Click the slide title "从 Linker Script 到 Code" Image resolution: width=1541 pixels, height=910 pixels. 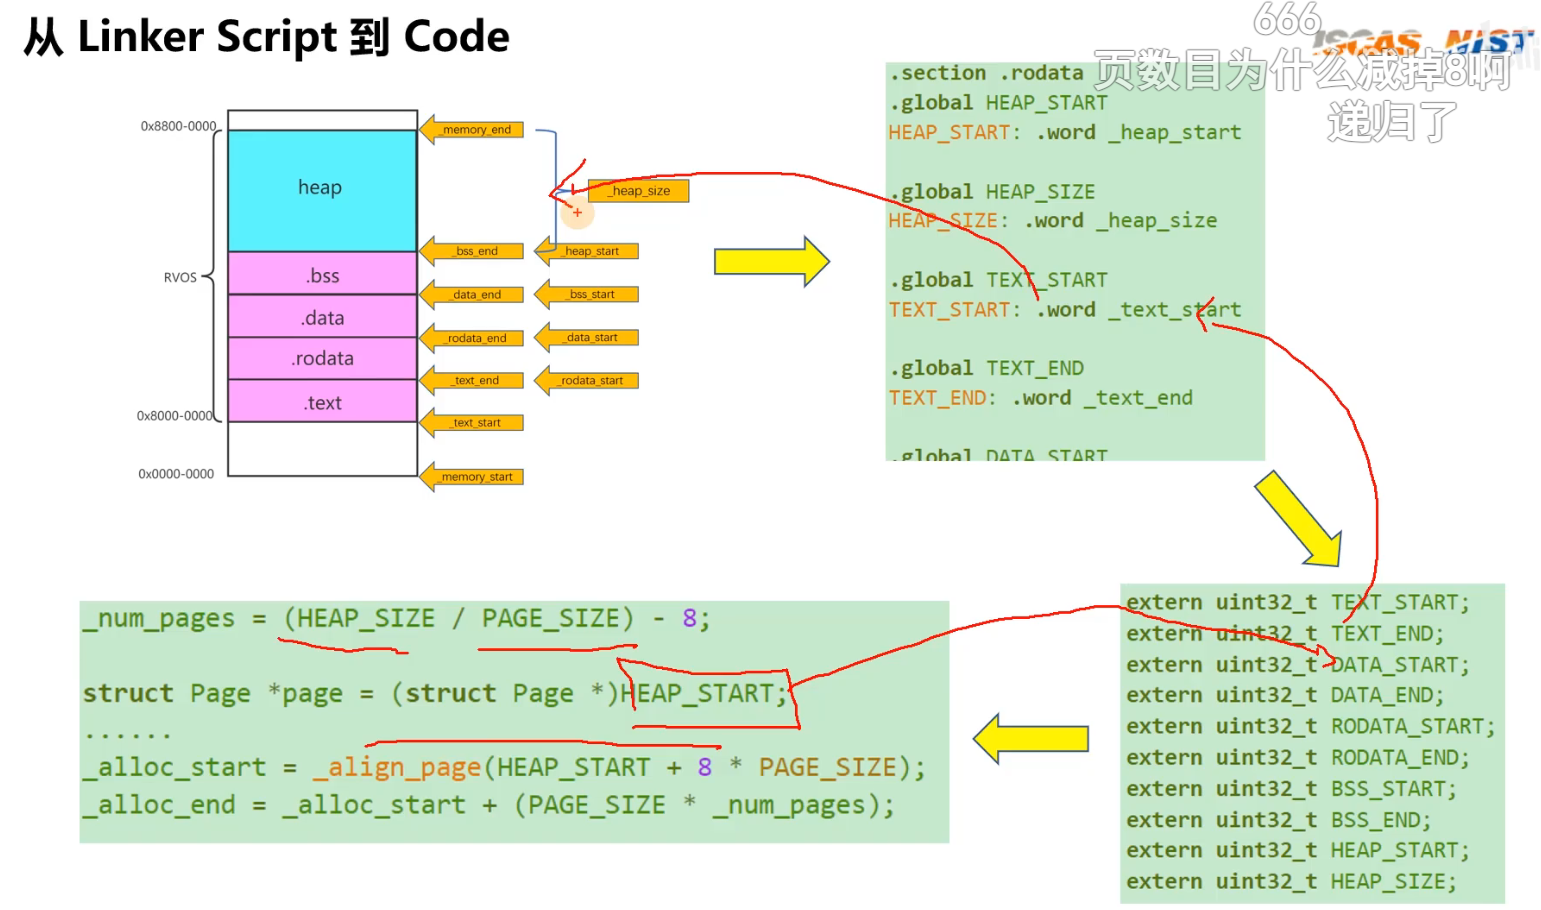tap(266, 37)
